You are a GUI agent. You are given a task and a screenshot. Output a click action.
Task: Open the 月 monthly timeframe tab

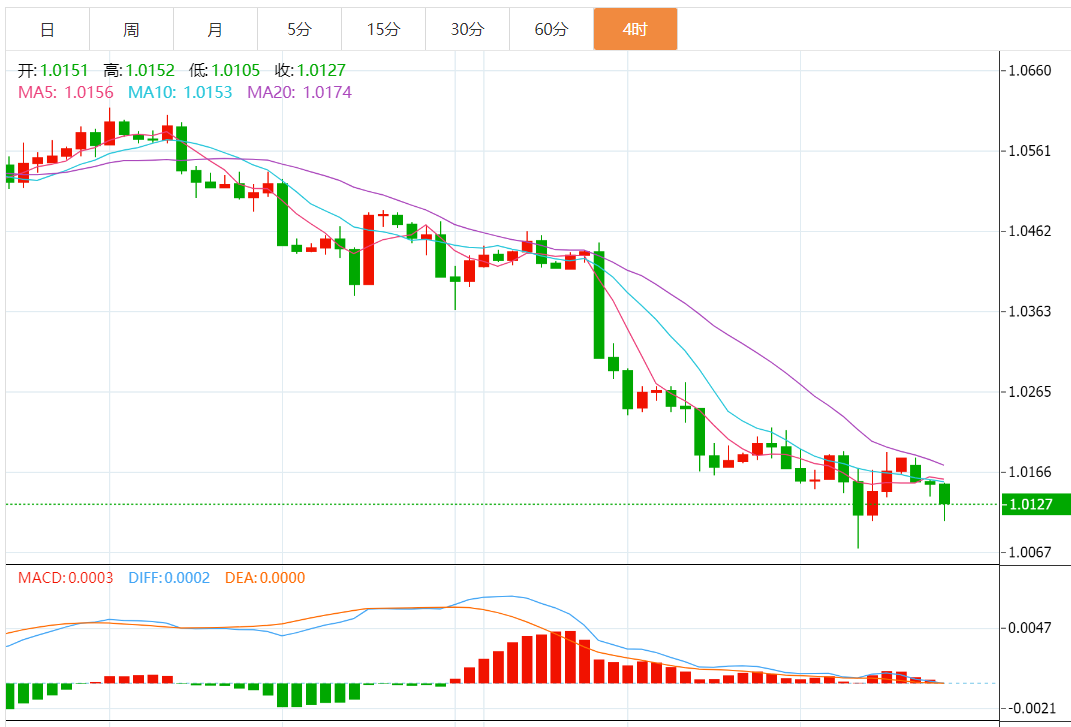coord(215,29)
